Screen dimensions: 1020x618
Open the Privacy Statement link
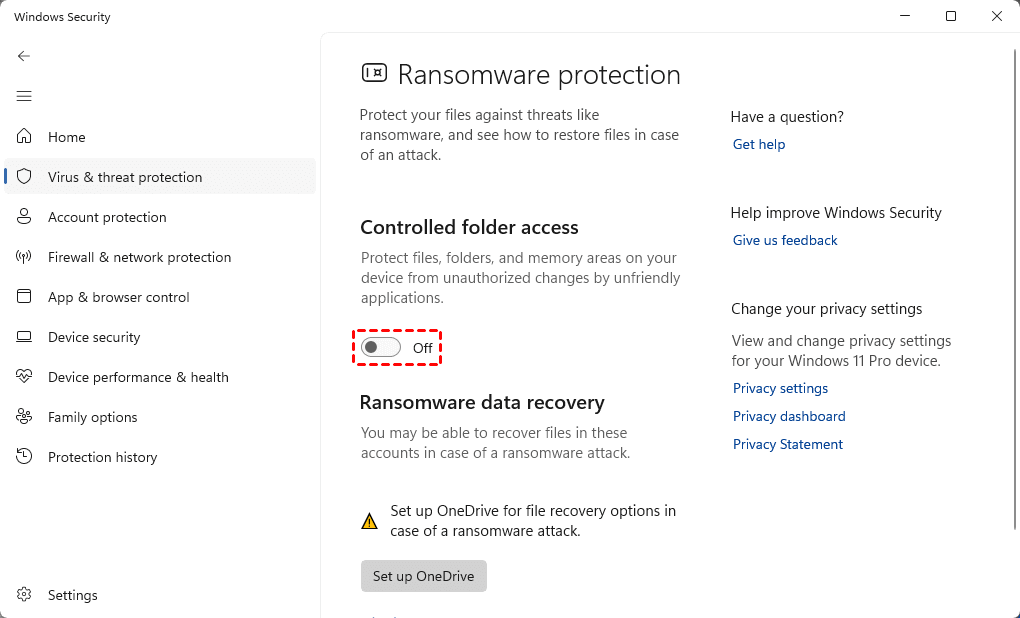(788, 444)
